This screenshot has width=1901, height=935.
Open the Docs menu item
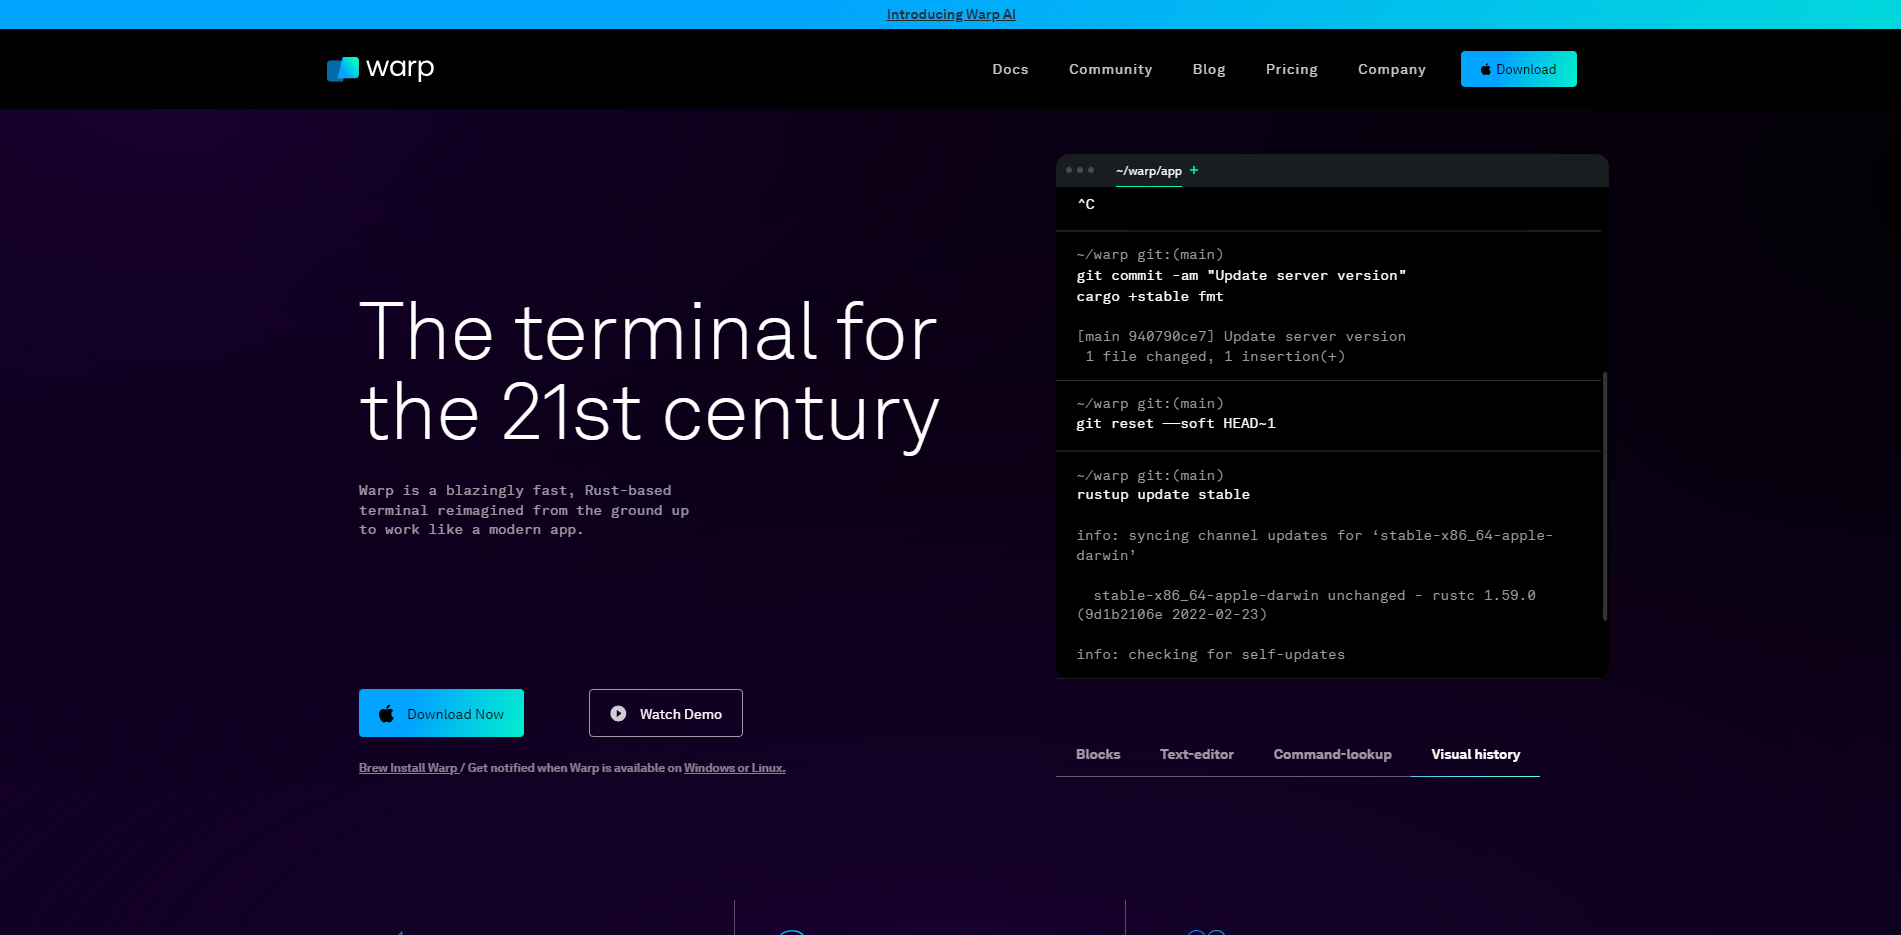[x=1010, y=69]
